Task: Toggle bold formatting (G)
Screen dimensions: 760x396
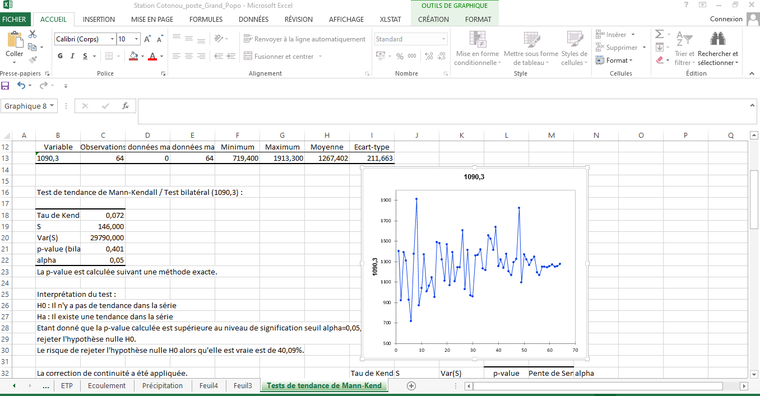Action: (60, 56)
